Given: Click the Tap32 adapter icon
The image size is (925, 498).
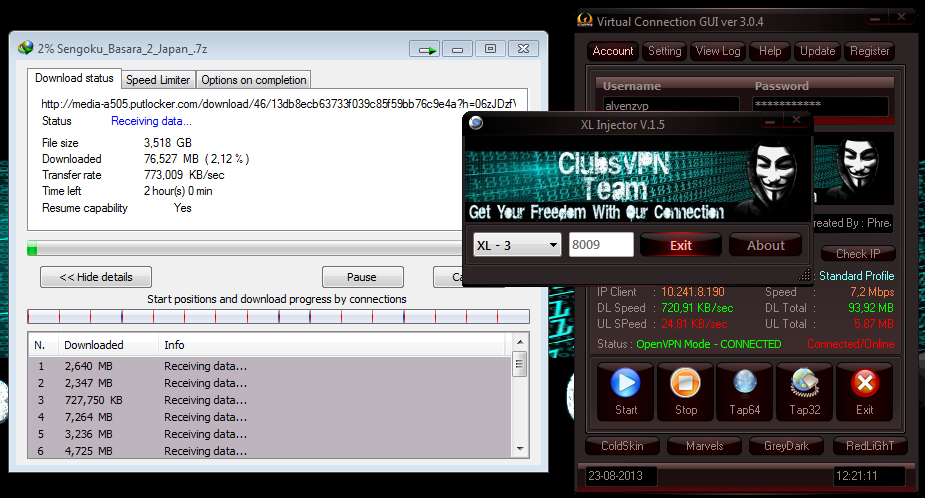Looking at the screenshot, I should [x=805, y=391].
